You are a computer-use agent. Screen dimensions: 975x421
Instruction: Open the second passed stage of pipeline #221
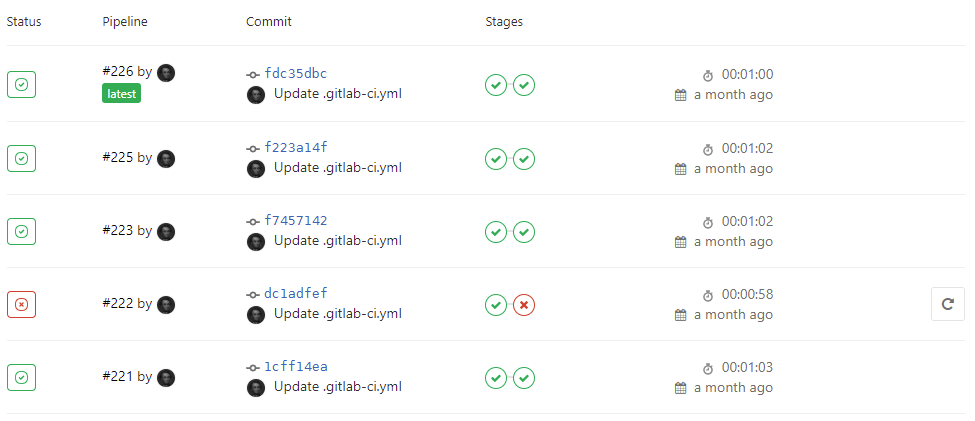point(524,377)
